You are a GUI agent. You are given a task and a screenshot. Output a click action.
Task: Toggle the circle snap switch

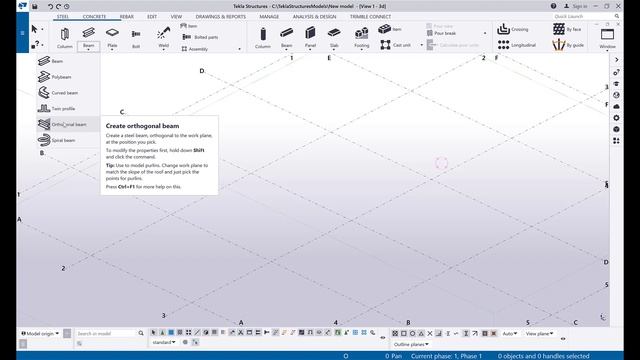(412, 333)
